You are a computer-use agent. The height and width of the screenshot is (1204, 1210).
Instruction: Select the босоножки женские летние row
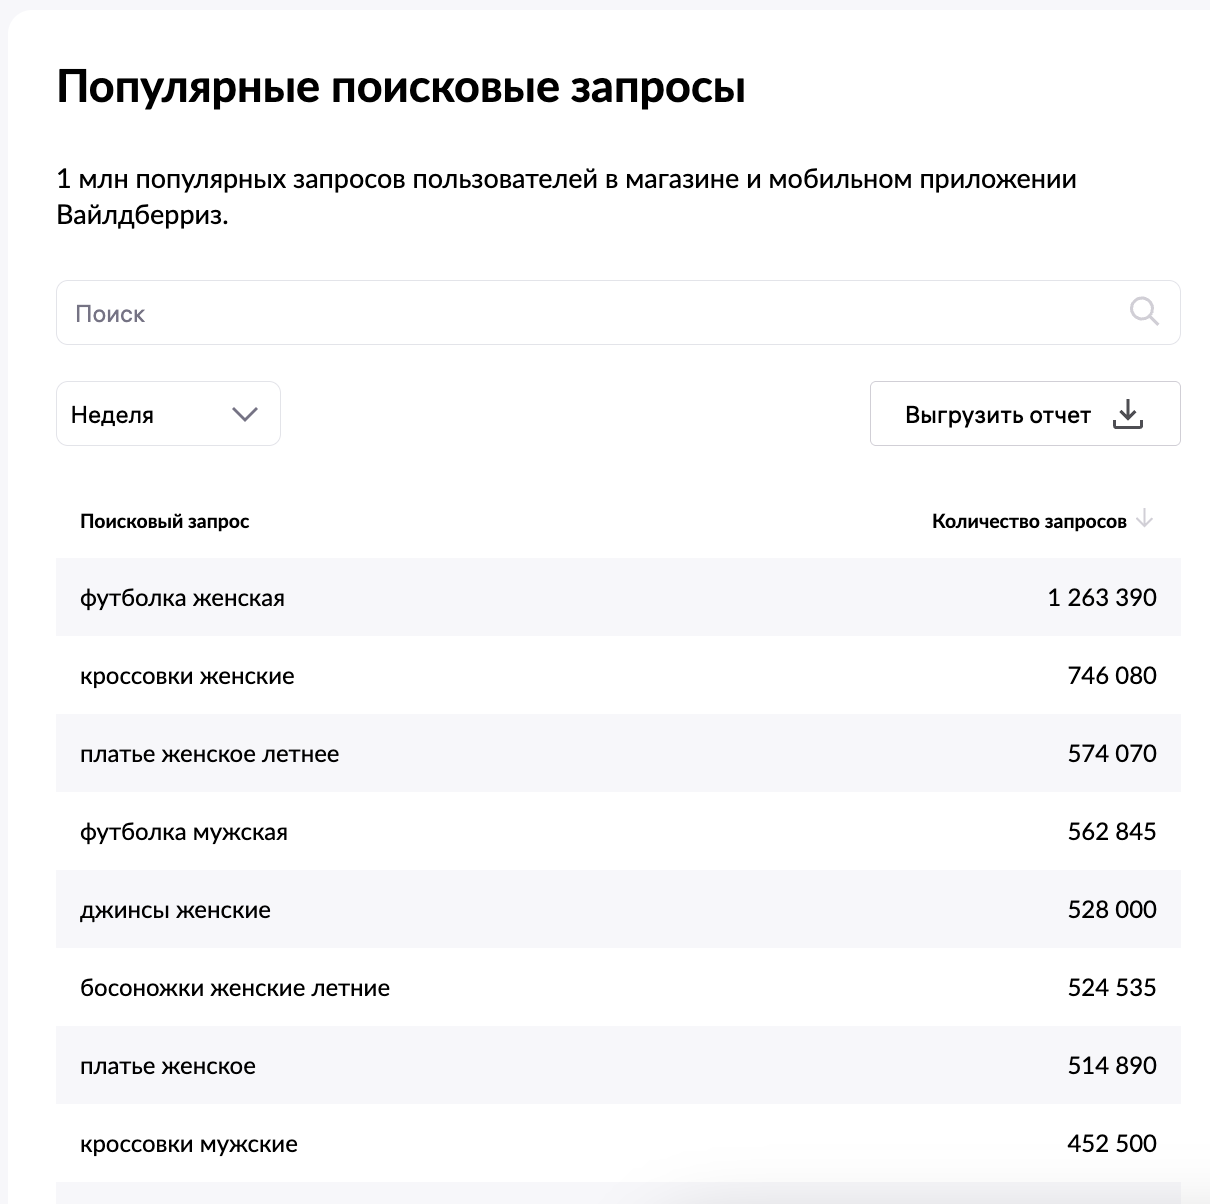[x=618, y=987]
